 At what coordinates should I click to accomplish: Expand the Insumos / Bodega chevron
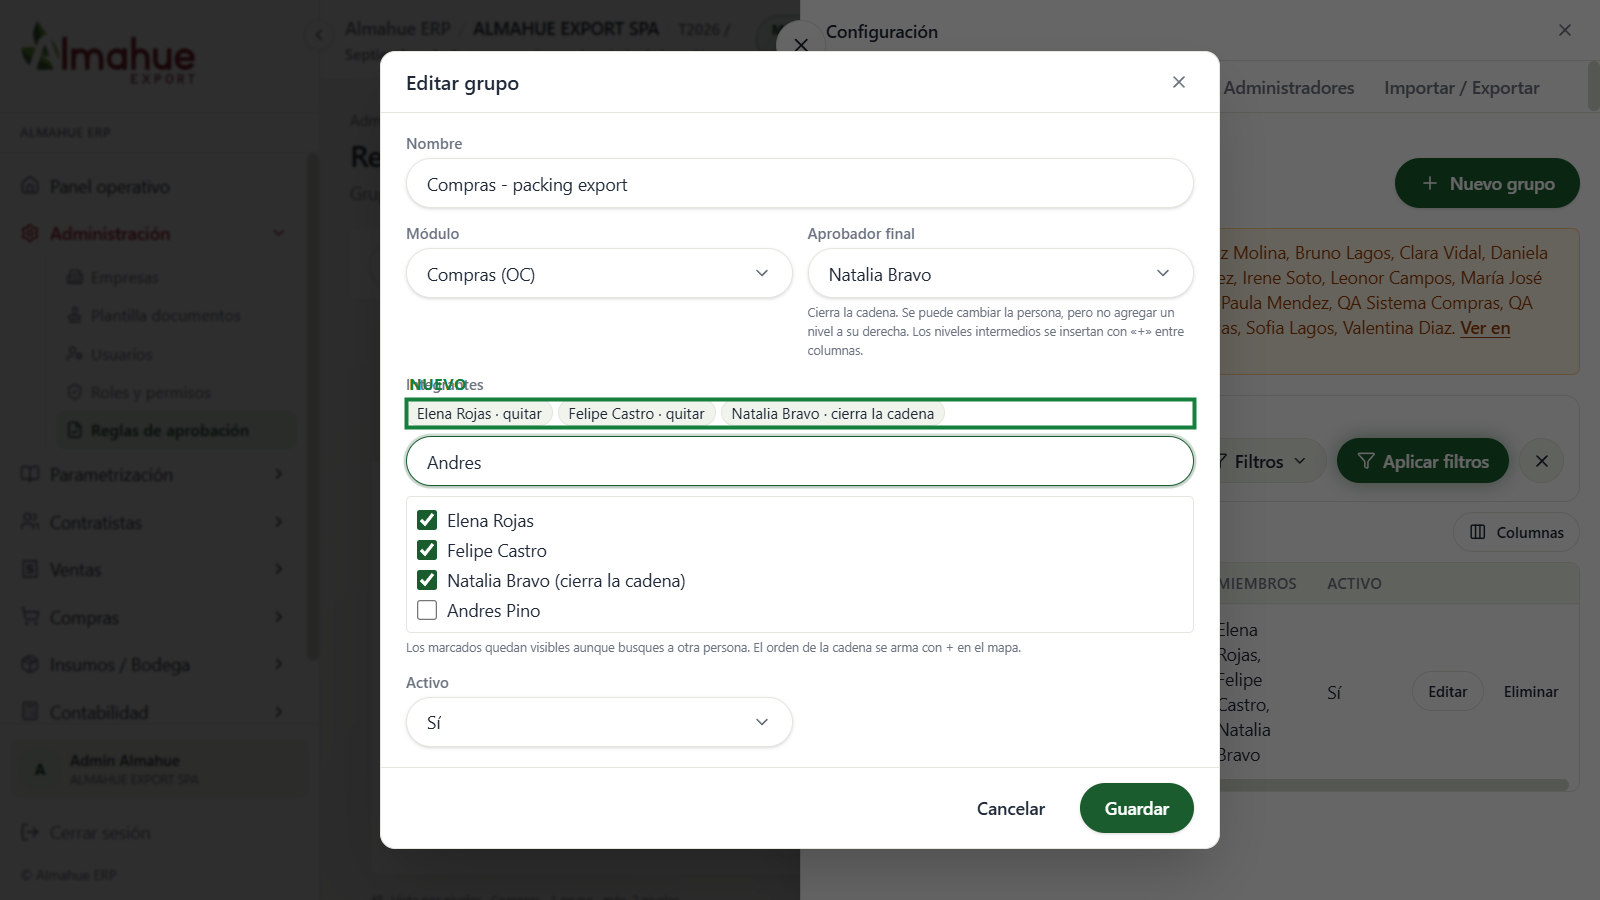279,664
